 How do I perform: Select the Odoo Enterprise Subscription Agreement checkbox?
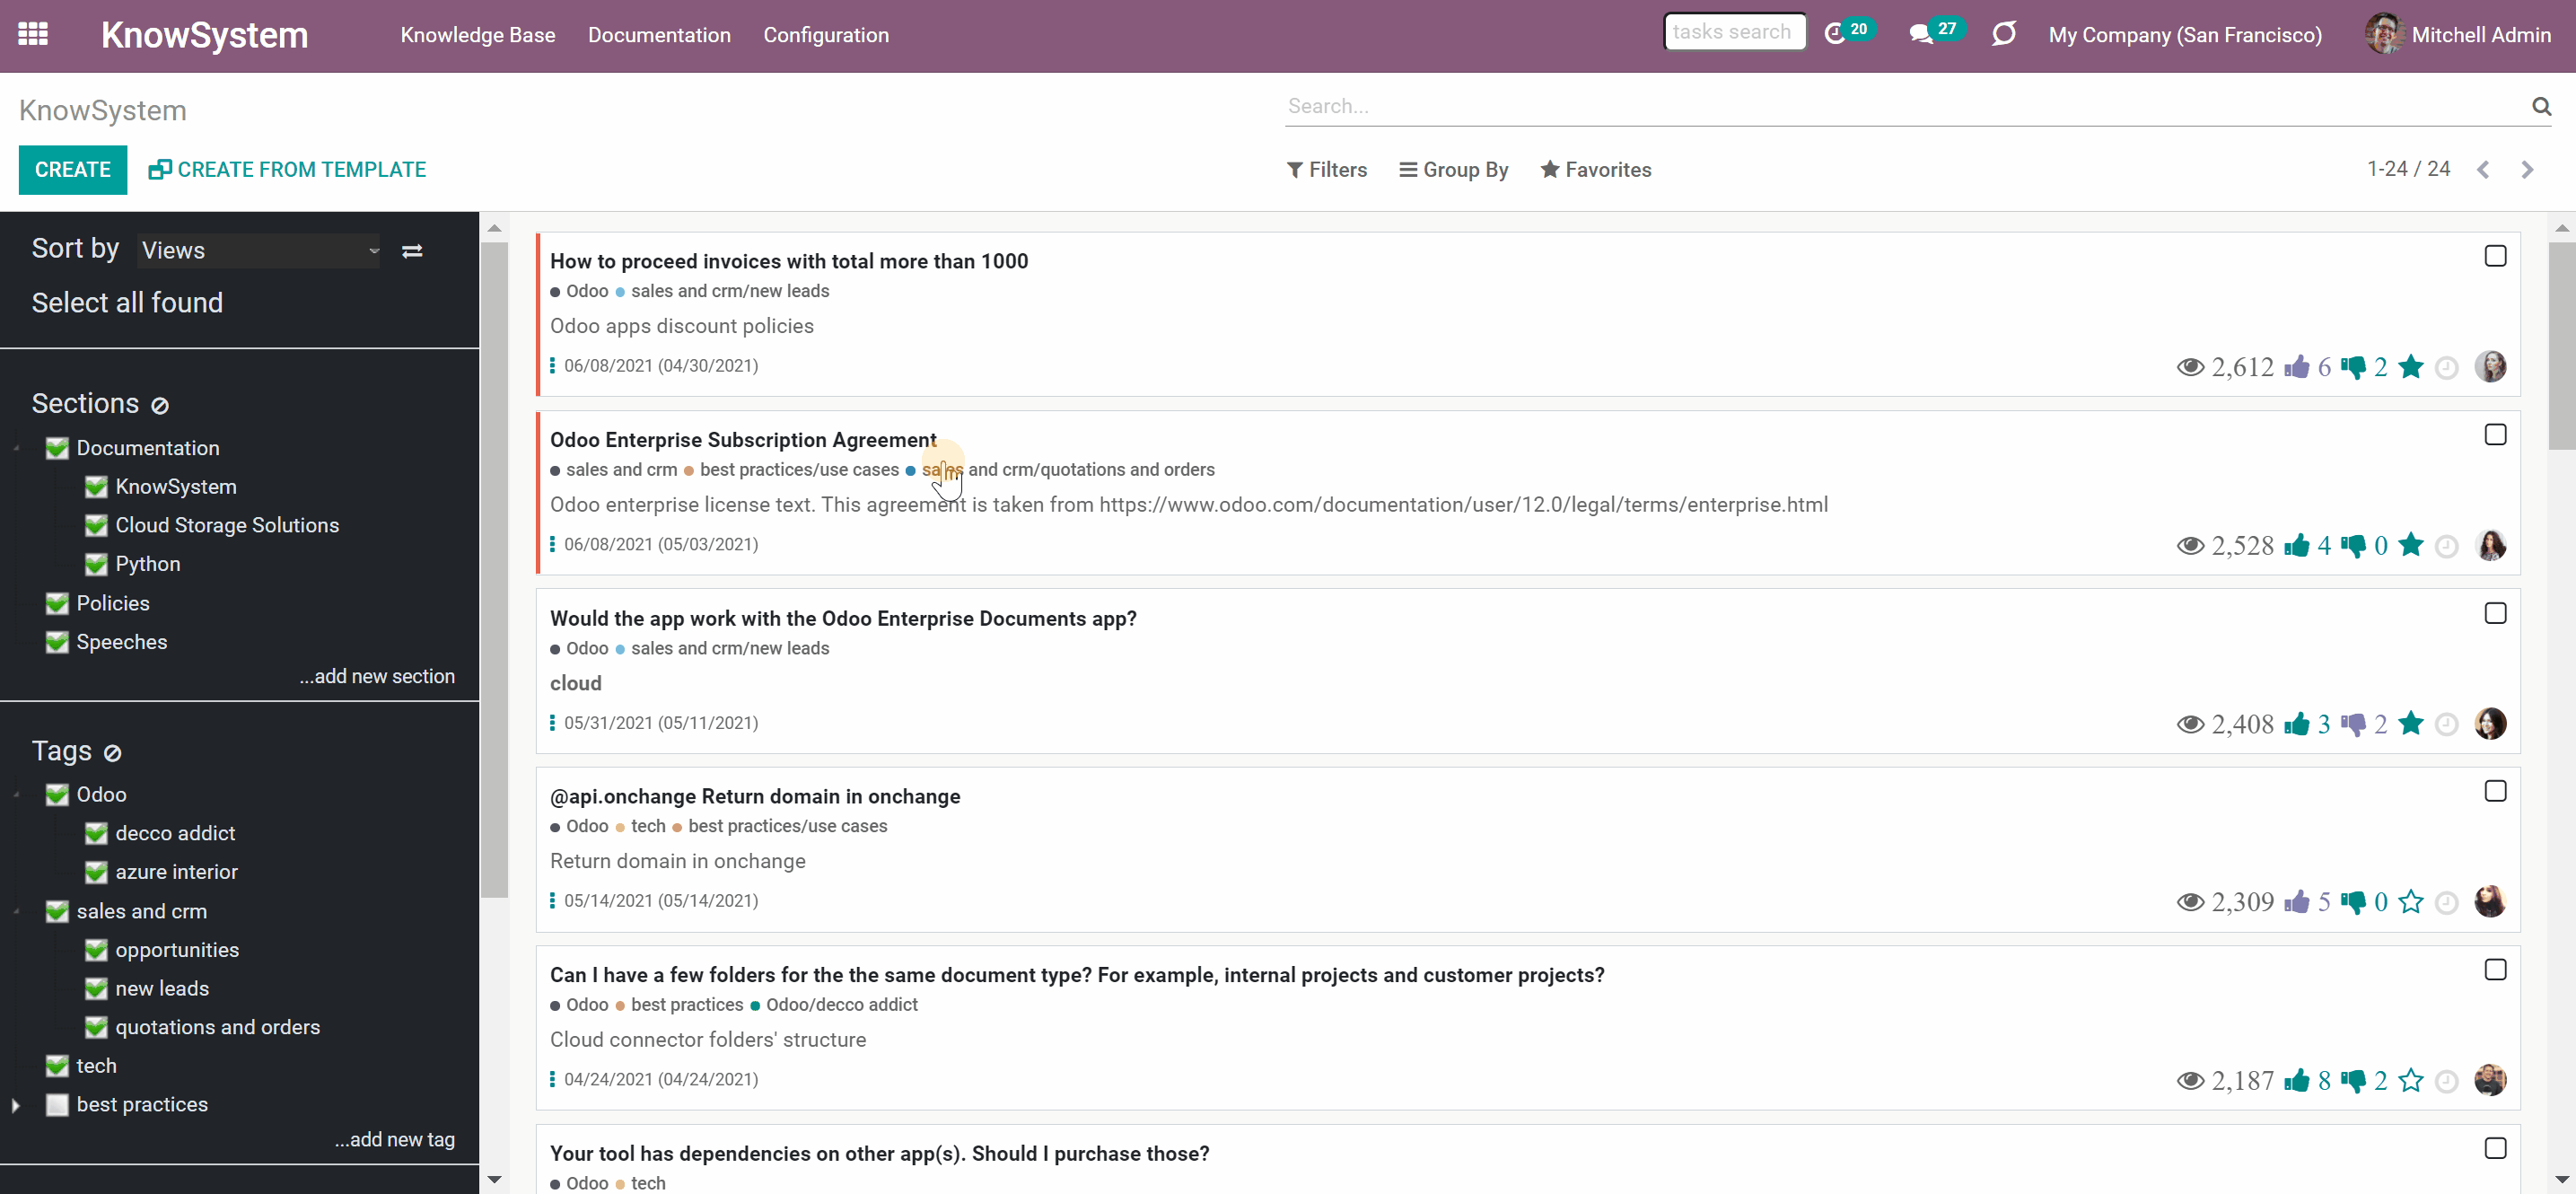point(2495,435)
